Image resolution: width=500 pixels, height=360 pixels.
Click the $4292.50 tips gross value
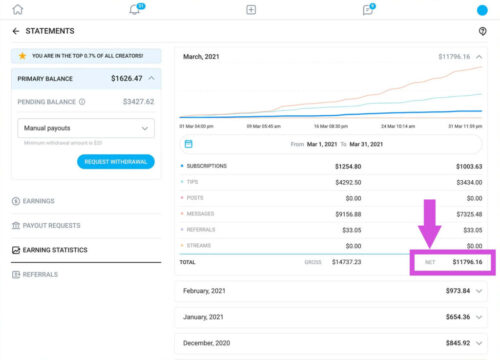348,182
